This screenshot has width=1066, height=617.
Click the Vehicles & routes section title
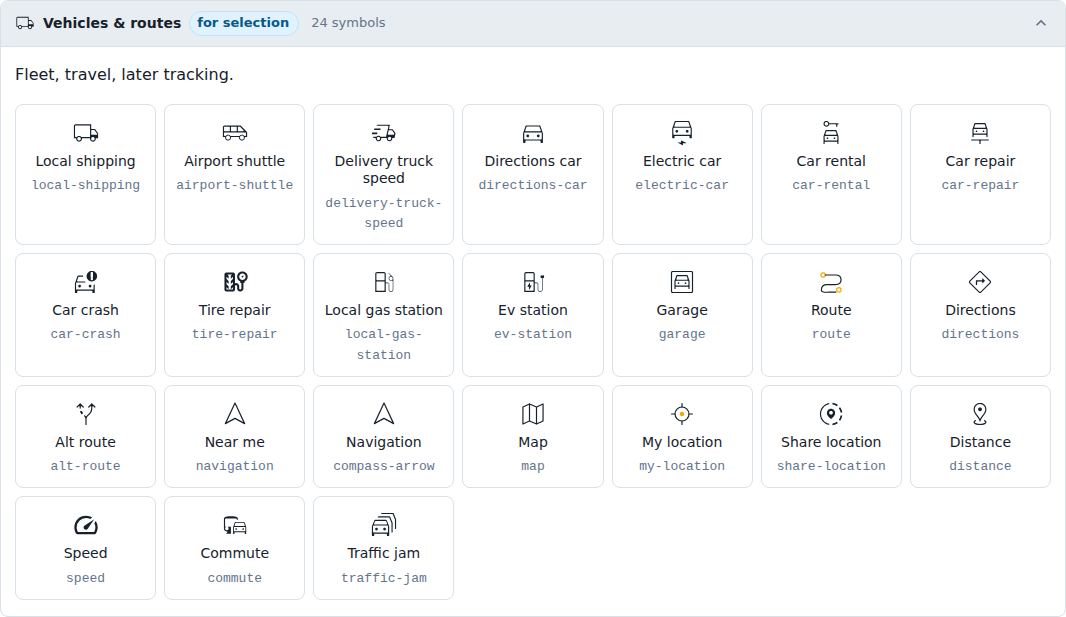tap(111, 22)
